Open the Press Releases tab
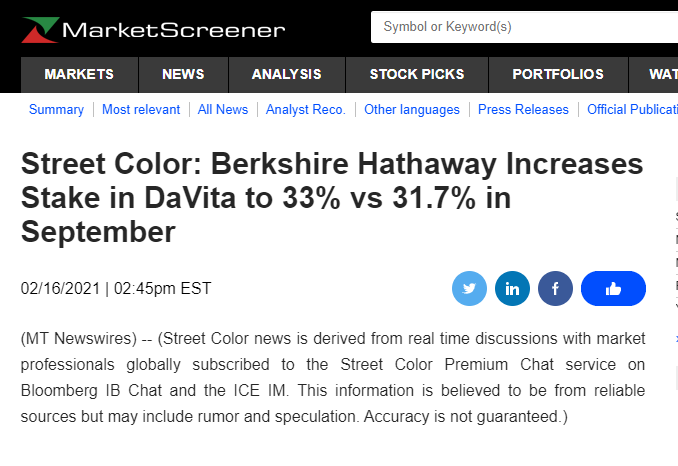The image size is (678, 466). tap(523, 110)
